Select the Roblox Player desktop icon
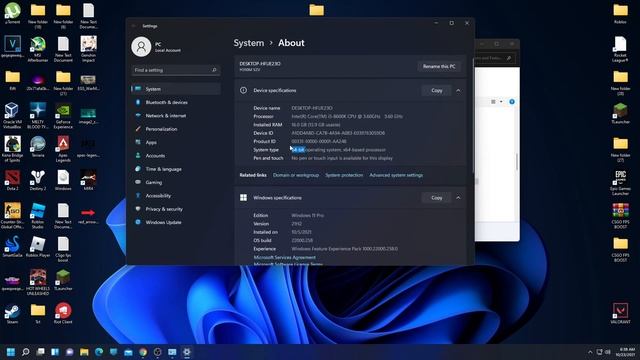Screen dimensions: 640x360 pos(38,247)
